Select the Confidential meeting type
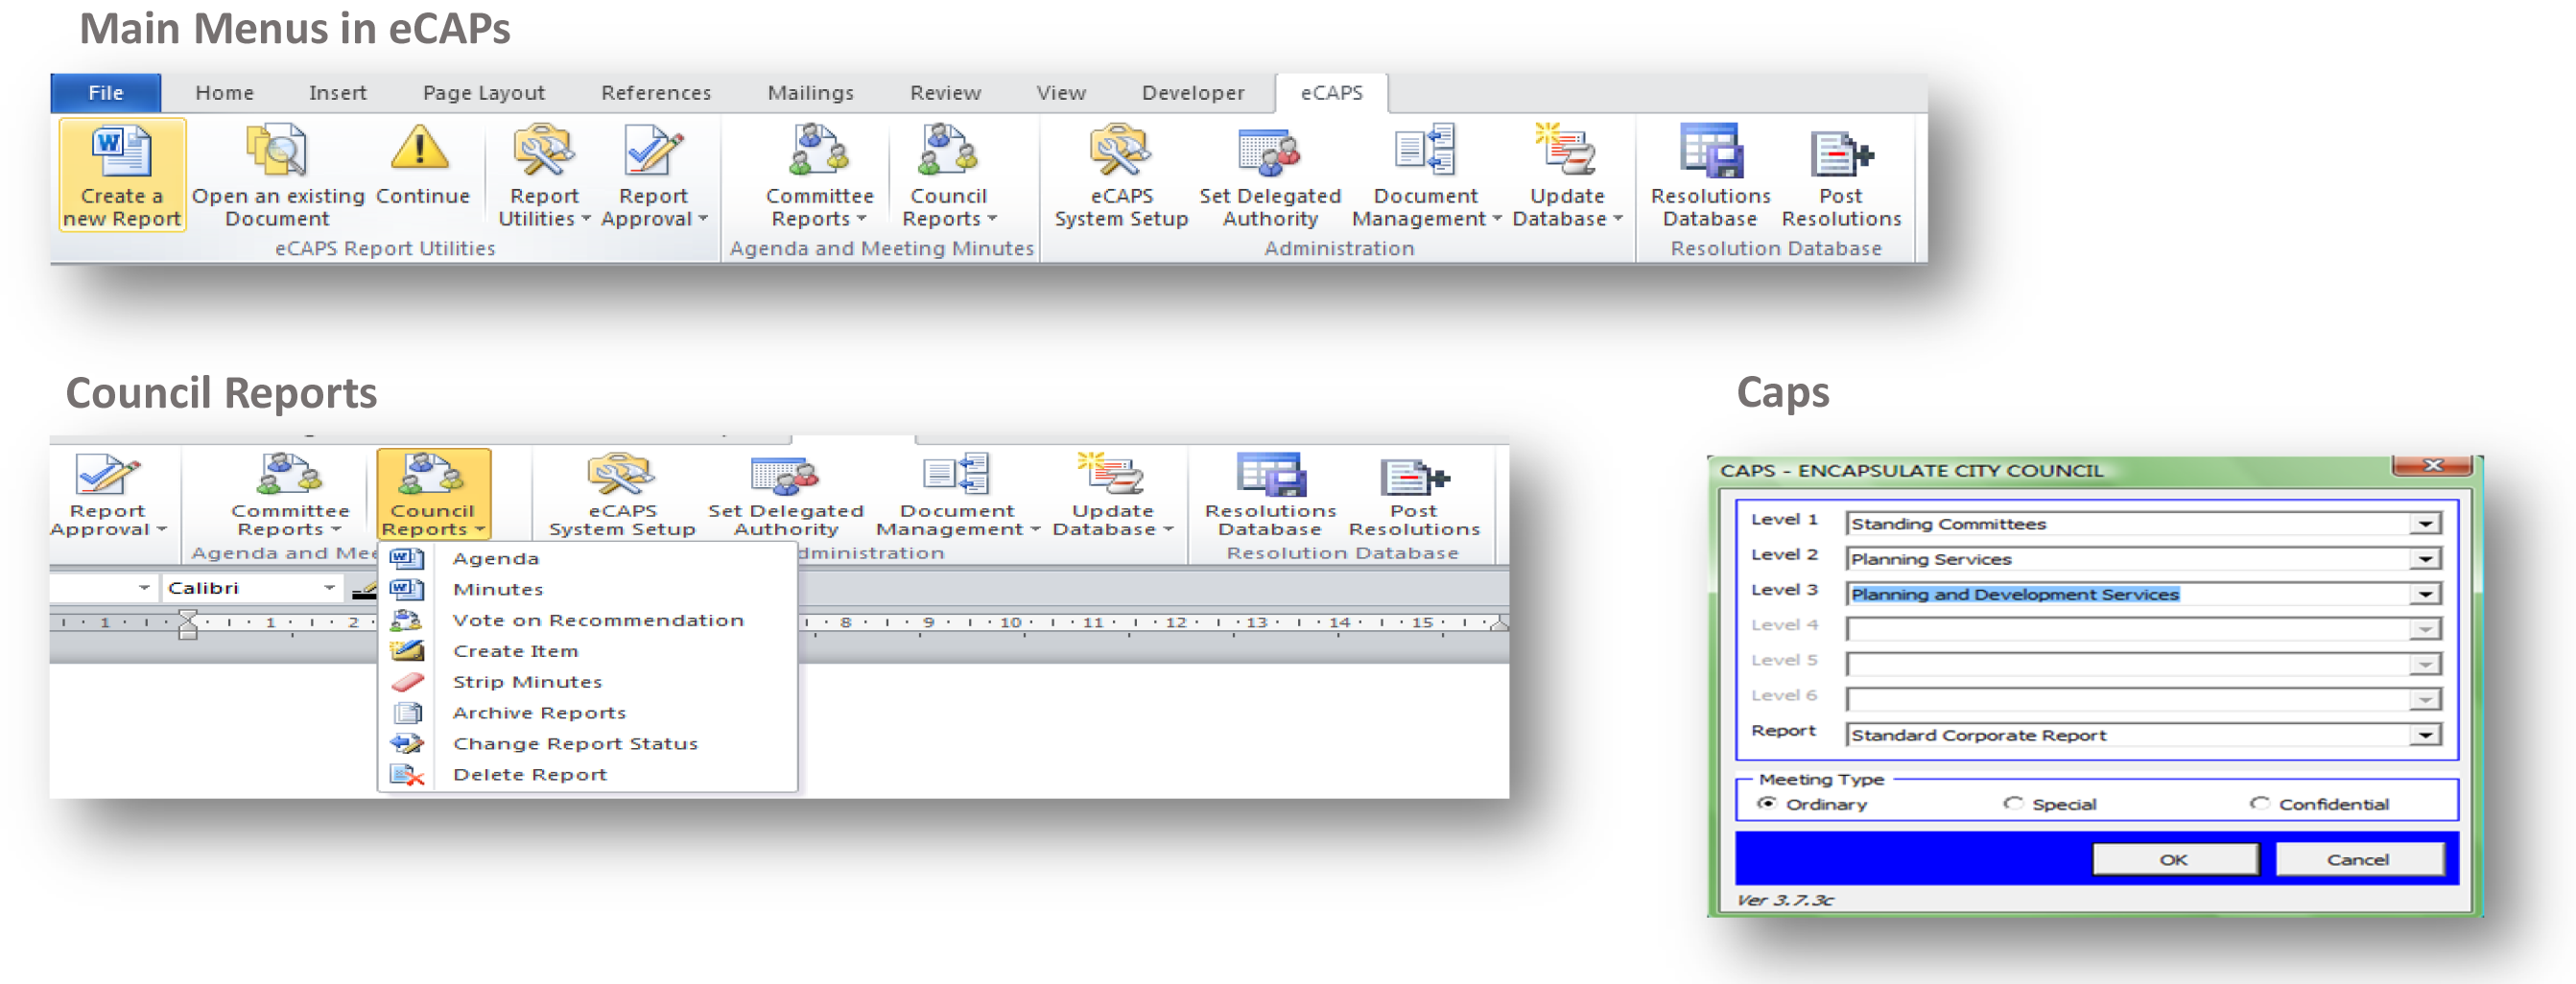 coord(2259,804)
